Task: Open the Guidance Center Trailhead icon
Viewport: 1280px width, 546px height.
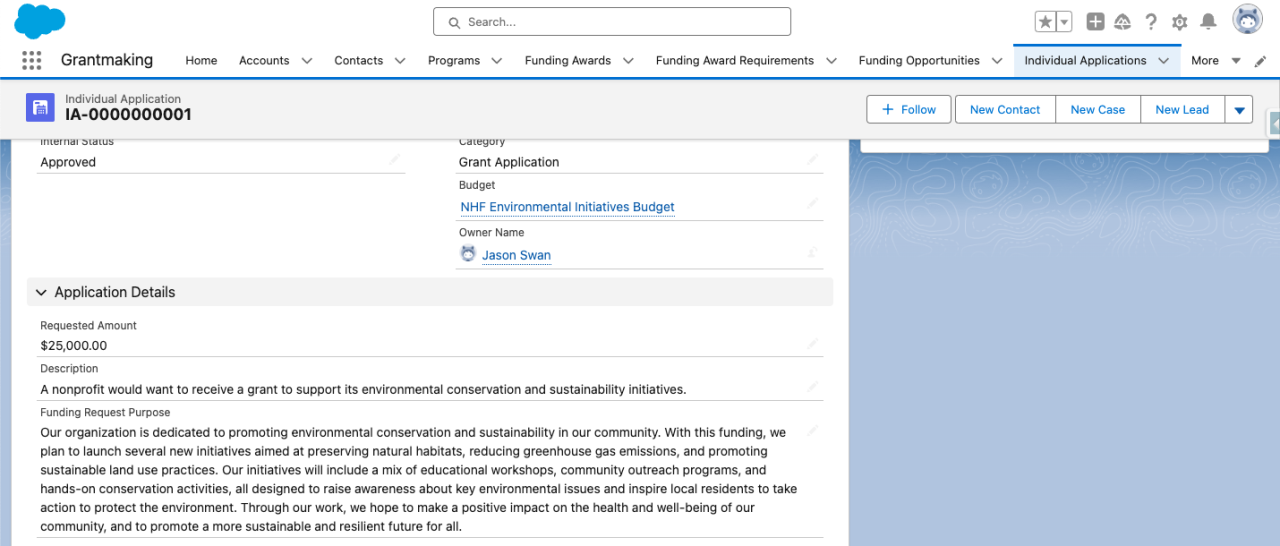Action: click(1123, 22)
